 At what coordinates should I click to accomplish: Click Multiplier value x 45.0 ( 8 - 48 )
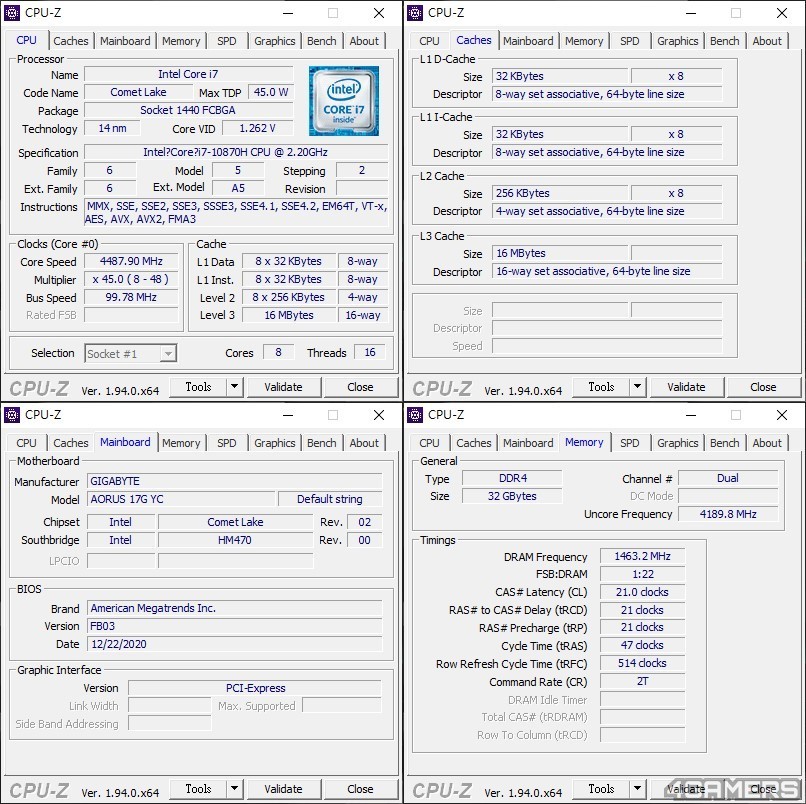[x=131, y=279]
